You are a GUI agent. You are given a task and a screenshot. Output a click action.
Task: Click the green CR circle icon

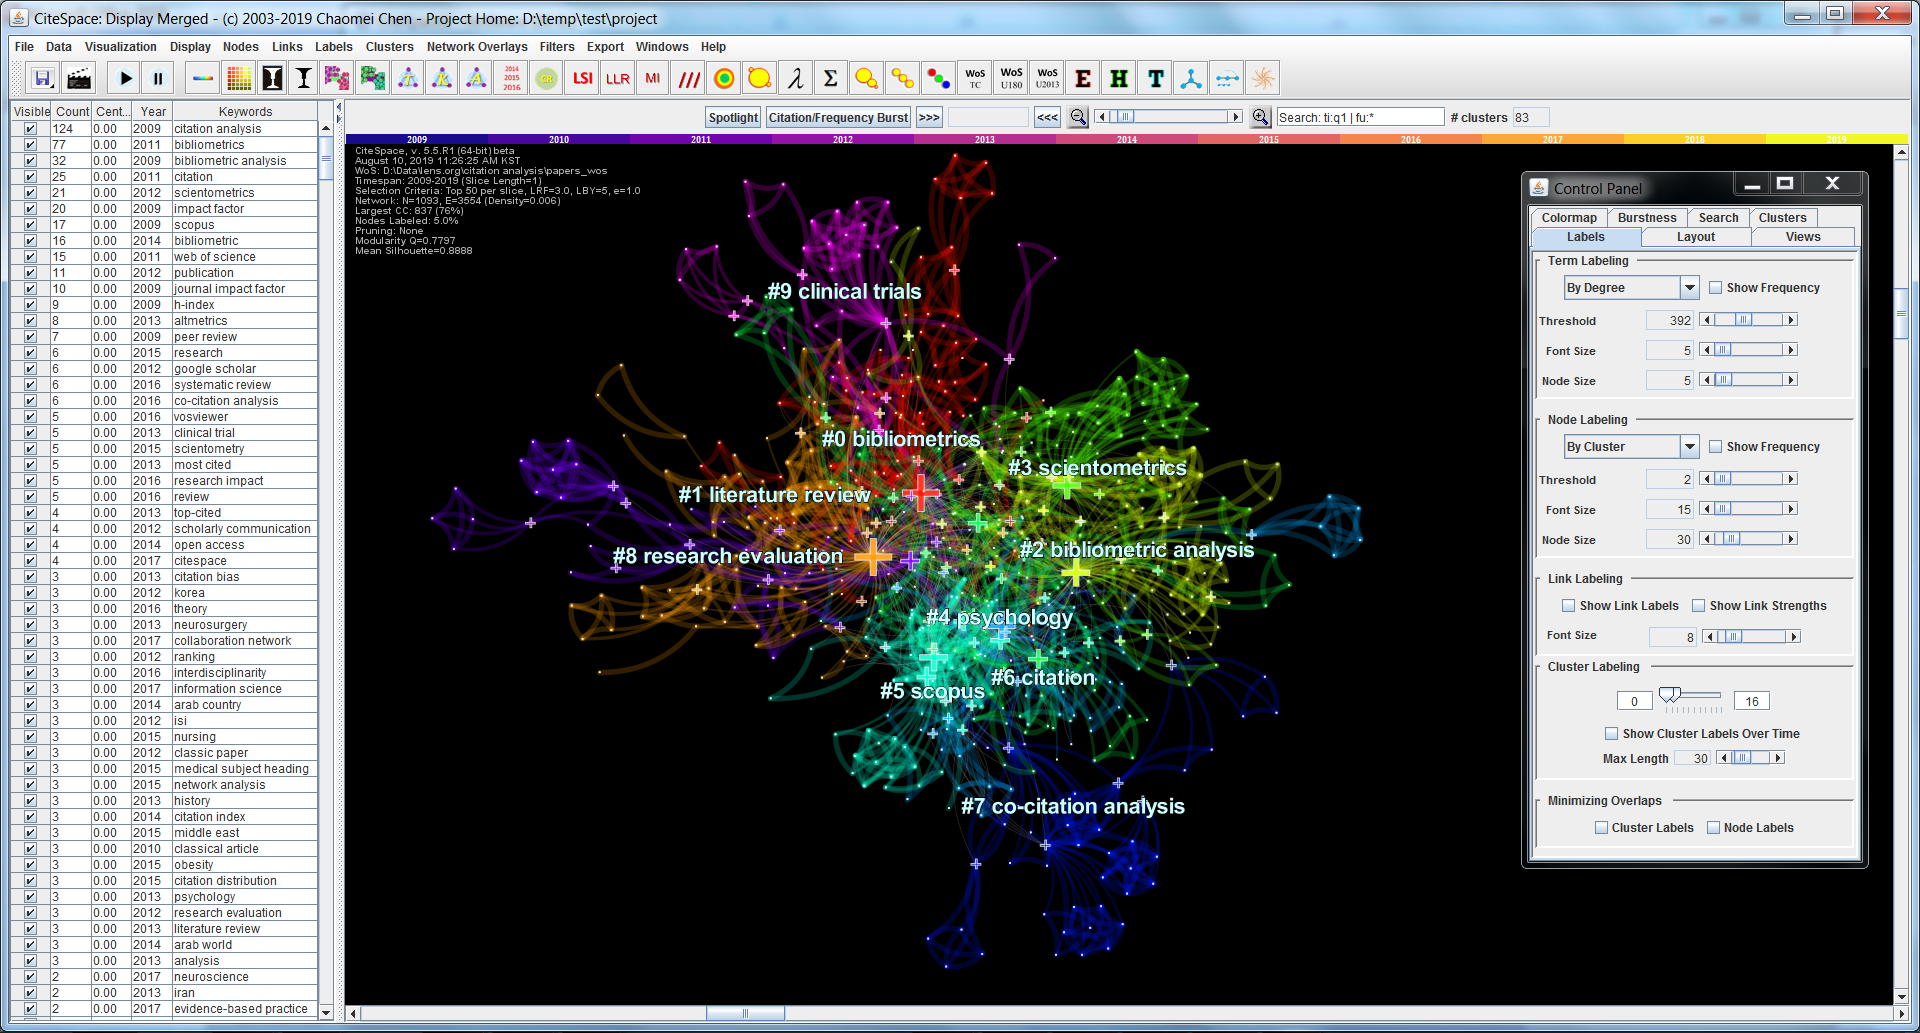(546, 78)
